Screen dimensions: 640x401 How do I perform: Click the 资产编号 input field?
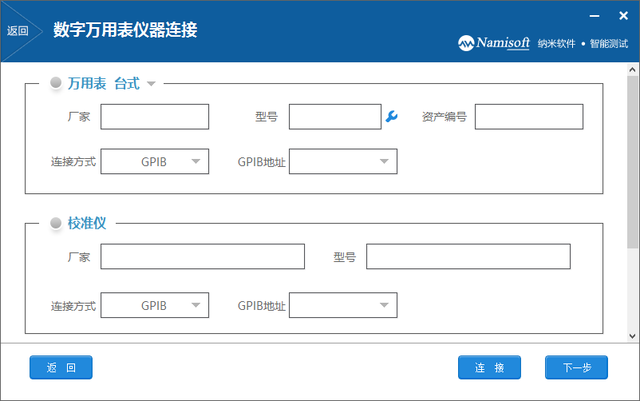click(x=528, y=117)
